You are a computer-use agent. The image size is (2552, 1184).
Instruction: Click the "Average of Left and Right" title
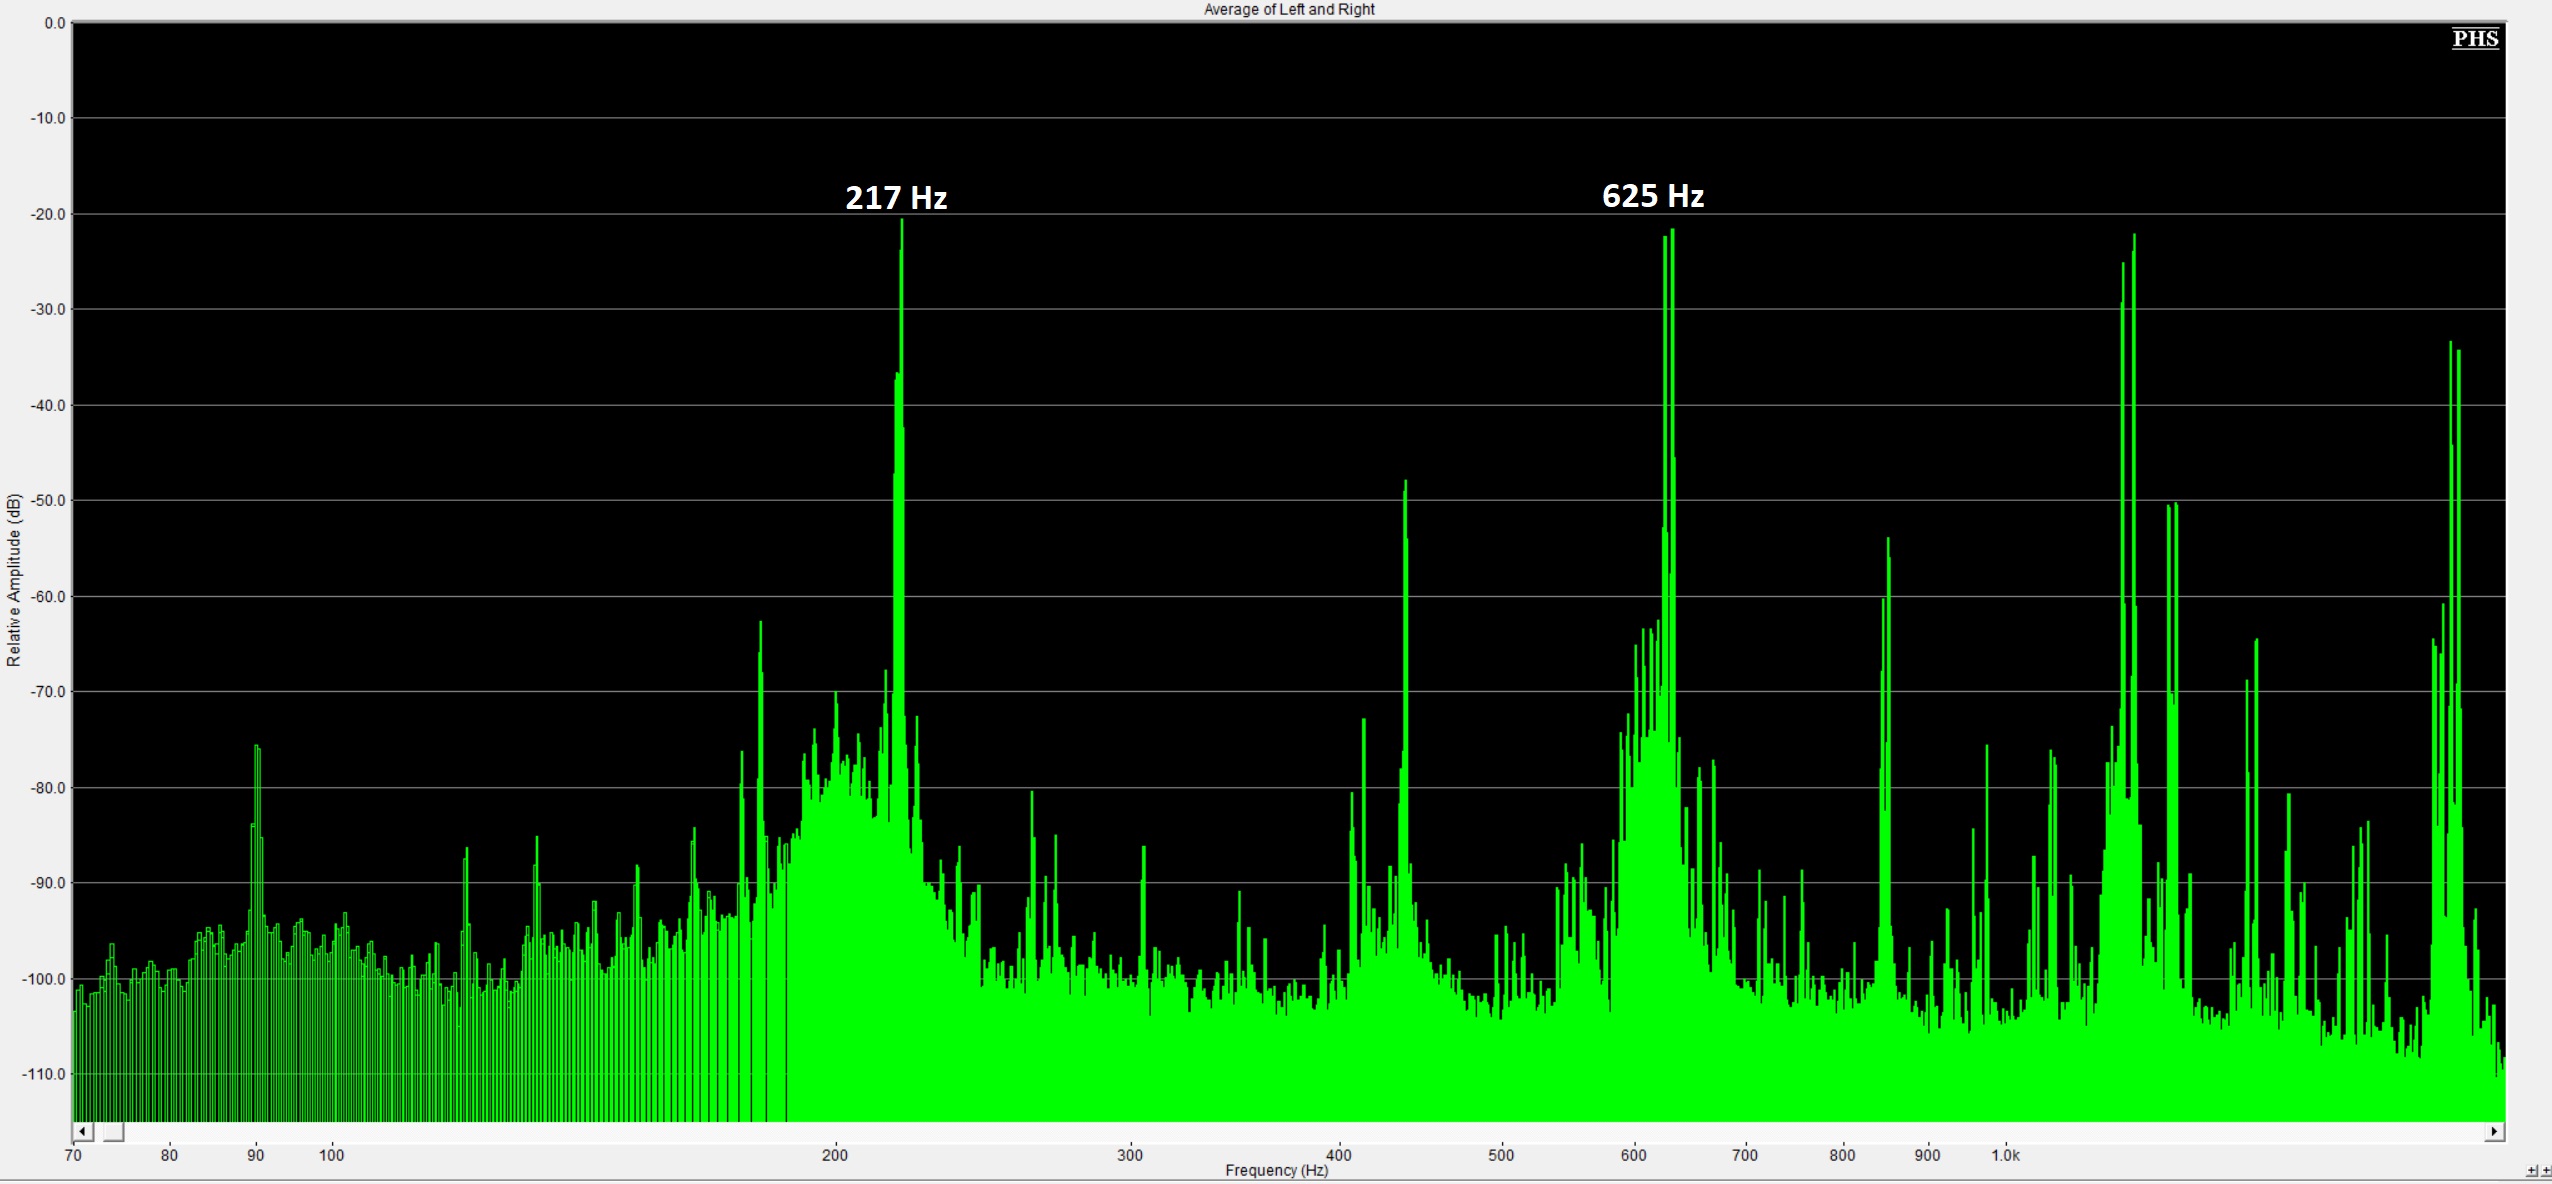(x=1289, y=9)
